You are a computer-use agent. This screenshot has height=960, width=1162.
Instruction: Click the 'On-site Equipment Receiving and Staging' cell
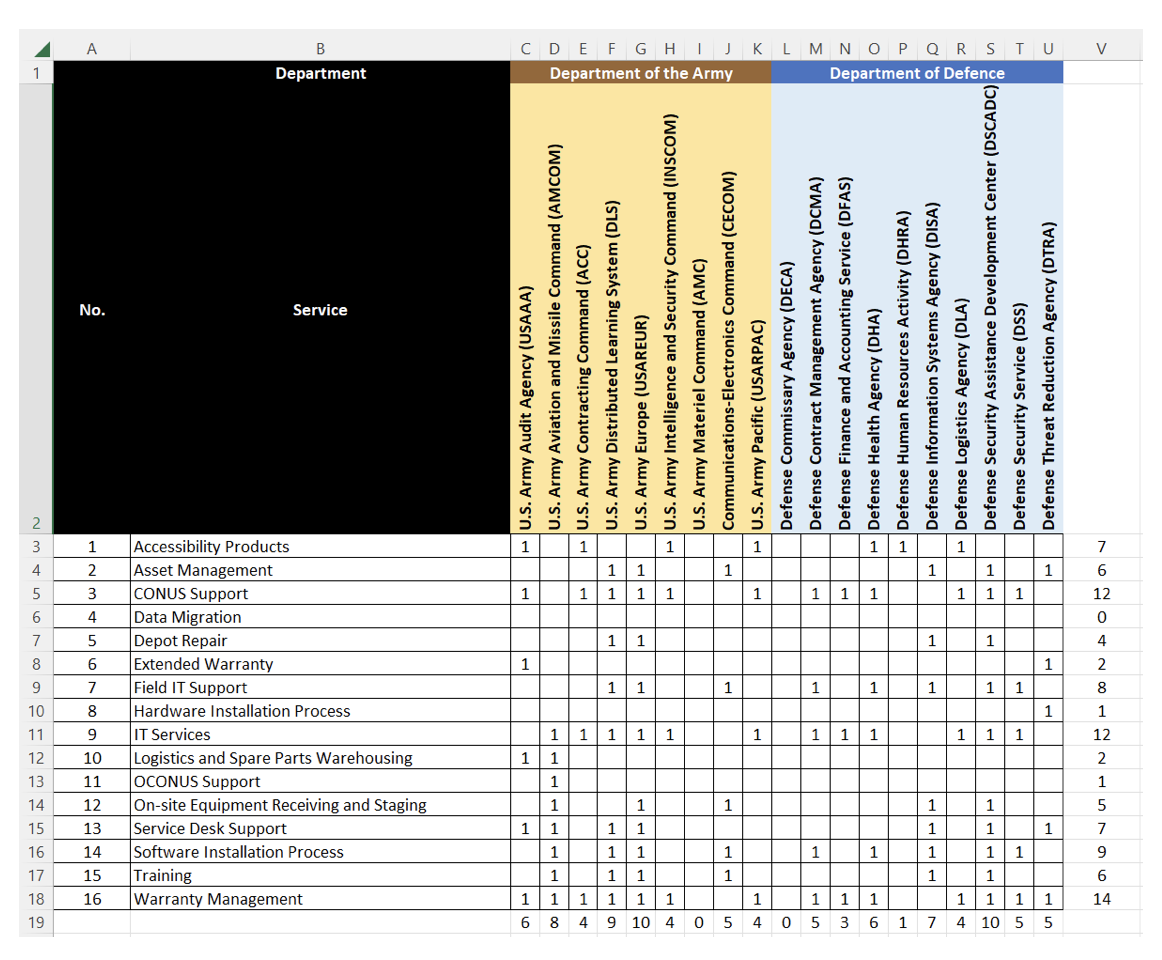(320, 805)
